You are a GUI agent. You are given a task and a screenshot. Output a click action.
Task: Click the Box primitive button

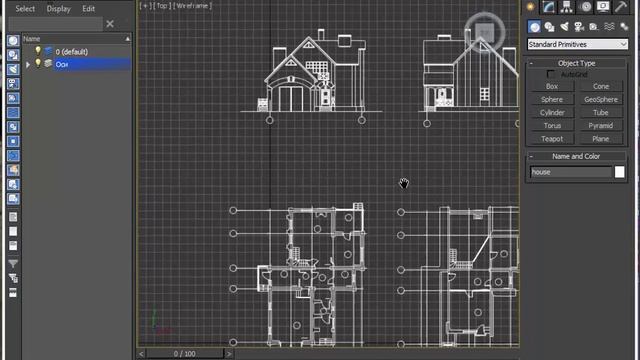552,86
